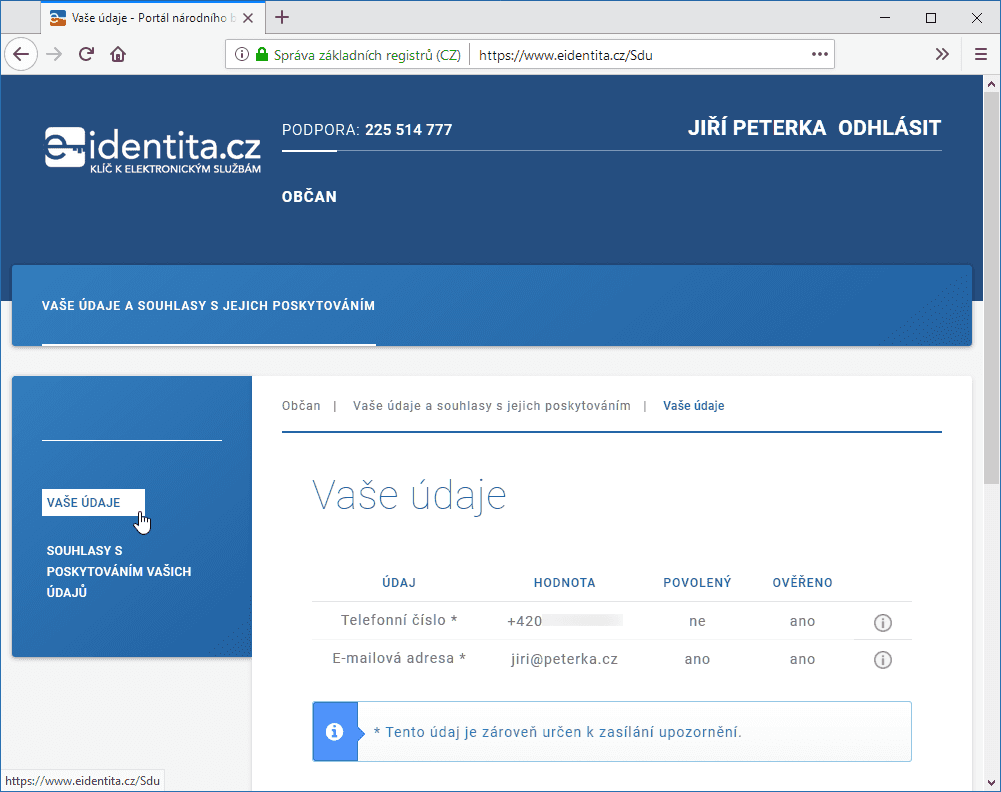Open Souhlasy s poskytováním vašich údajů

point(119,571)
